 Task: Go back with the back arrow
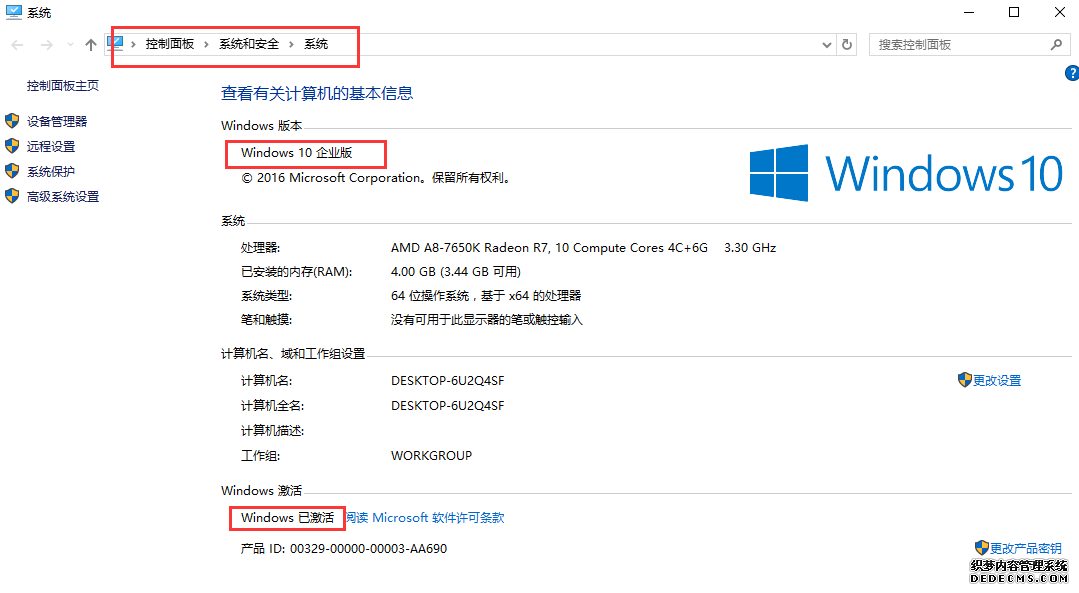17,45
